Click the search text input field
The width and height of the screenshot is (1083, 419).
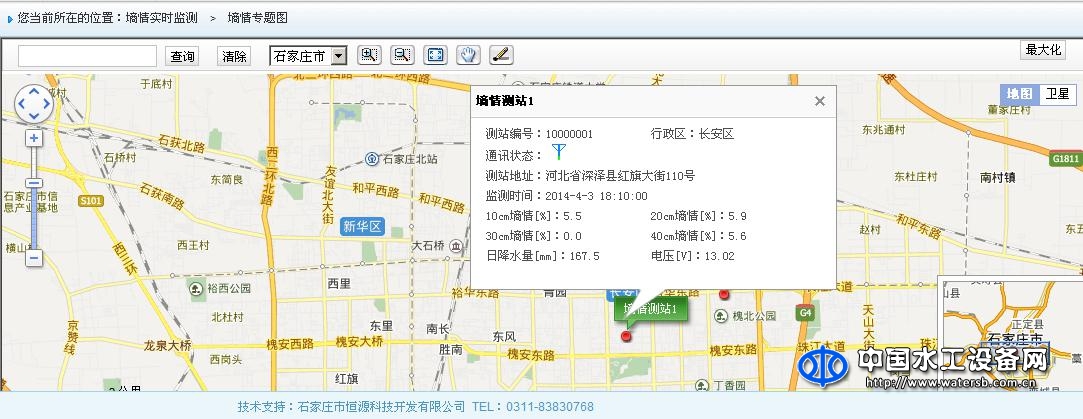pyautogui.click(x=87, y=56)
